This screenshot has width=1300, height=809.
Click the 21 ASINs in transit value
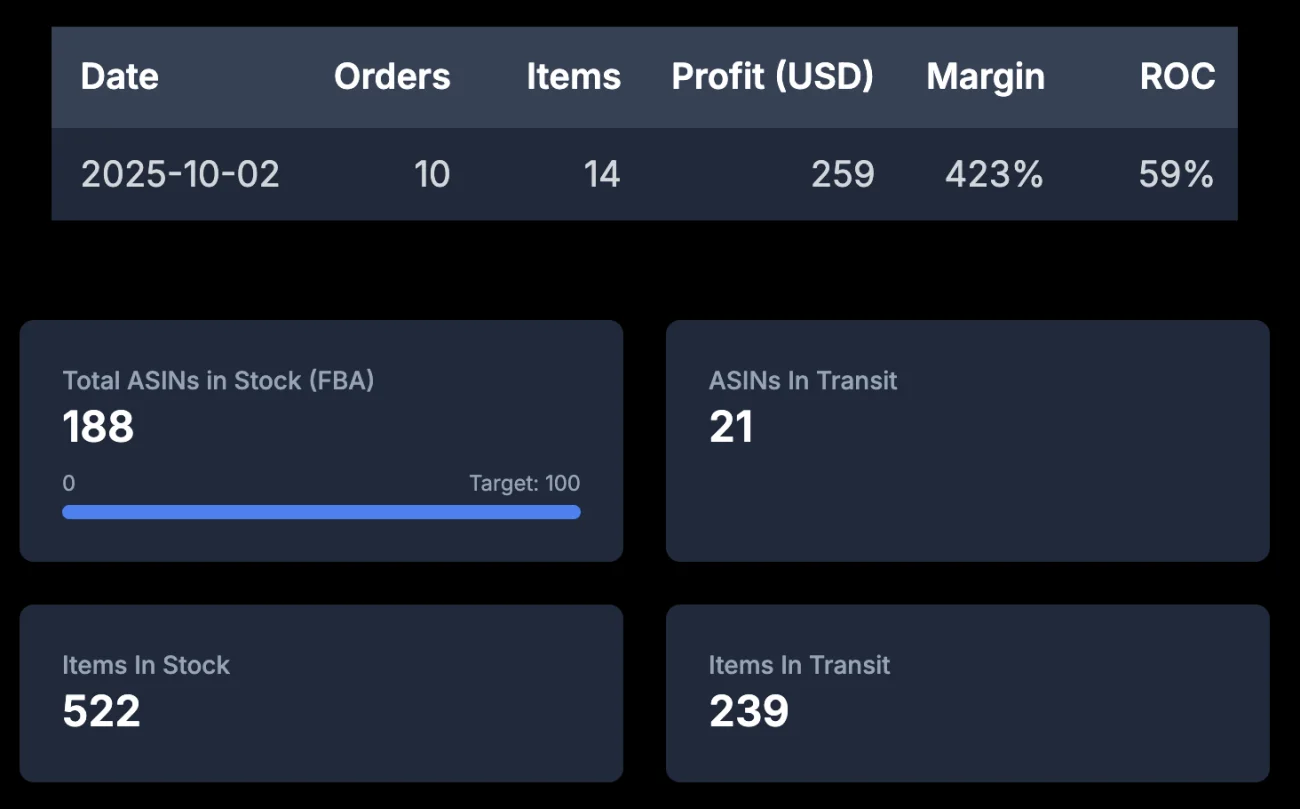[x=731, y=427]
